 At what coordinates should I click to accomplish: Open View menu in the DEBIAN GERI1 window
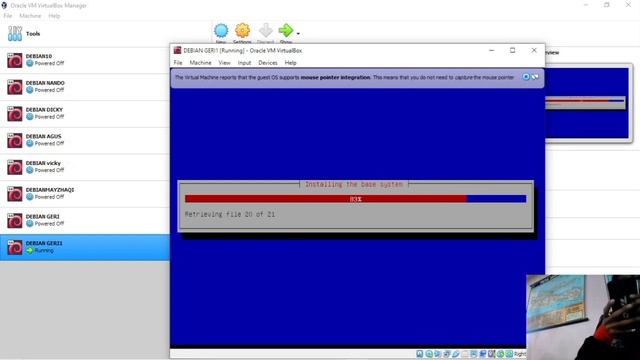pyautogui.click(x=224, y=63)
